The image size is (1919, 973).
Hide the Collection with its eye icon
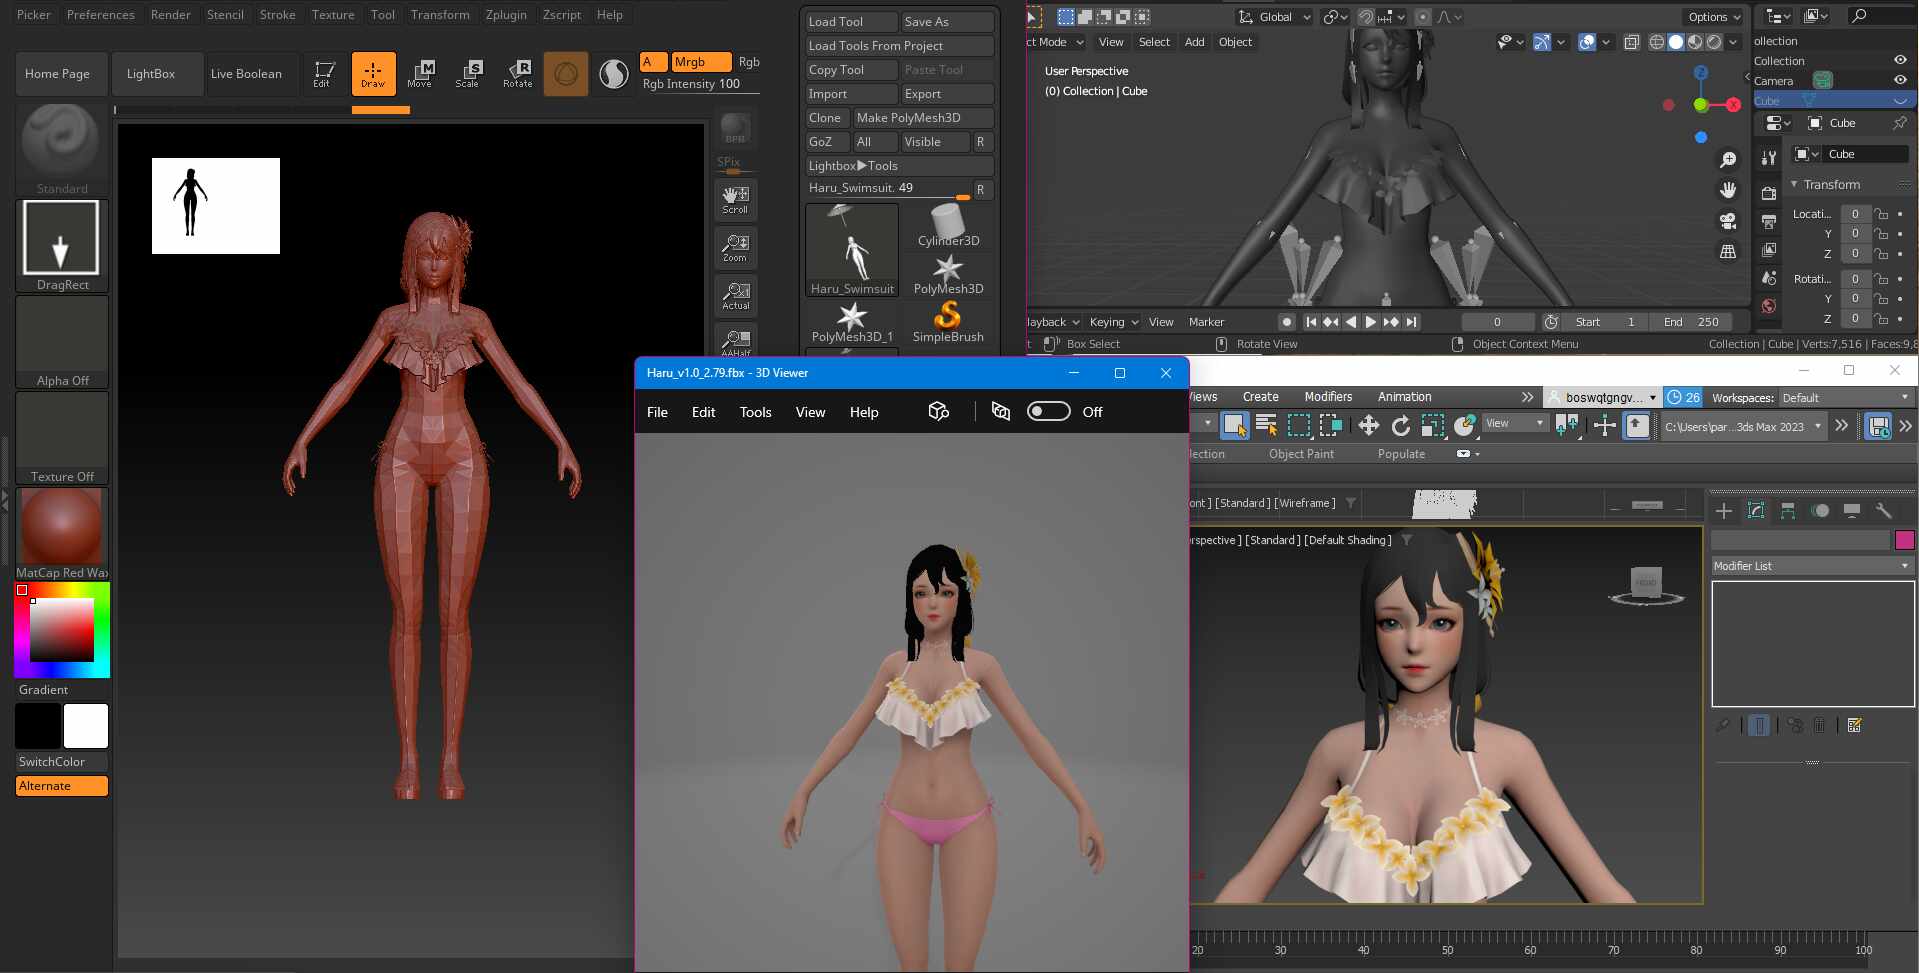[1899, 61]
